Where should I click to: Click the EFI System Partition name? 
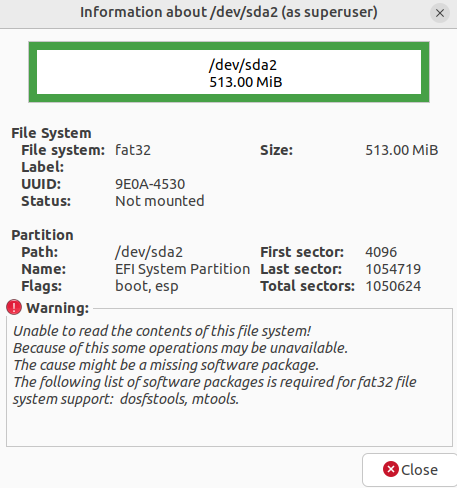[x=182, y=269]
